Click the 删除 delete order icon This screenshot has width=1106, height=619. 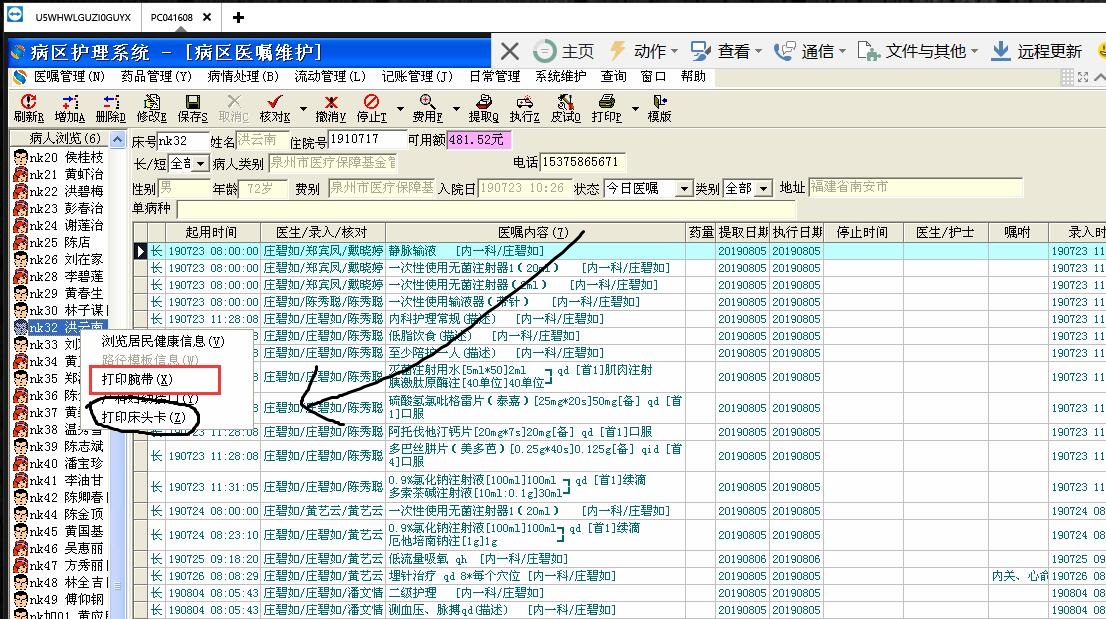(111, 108)
